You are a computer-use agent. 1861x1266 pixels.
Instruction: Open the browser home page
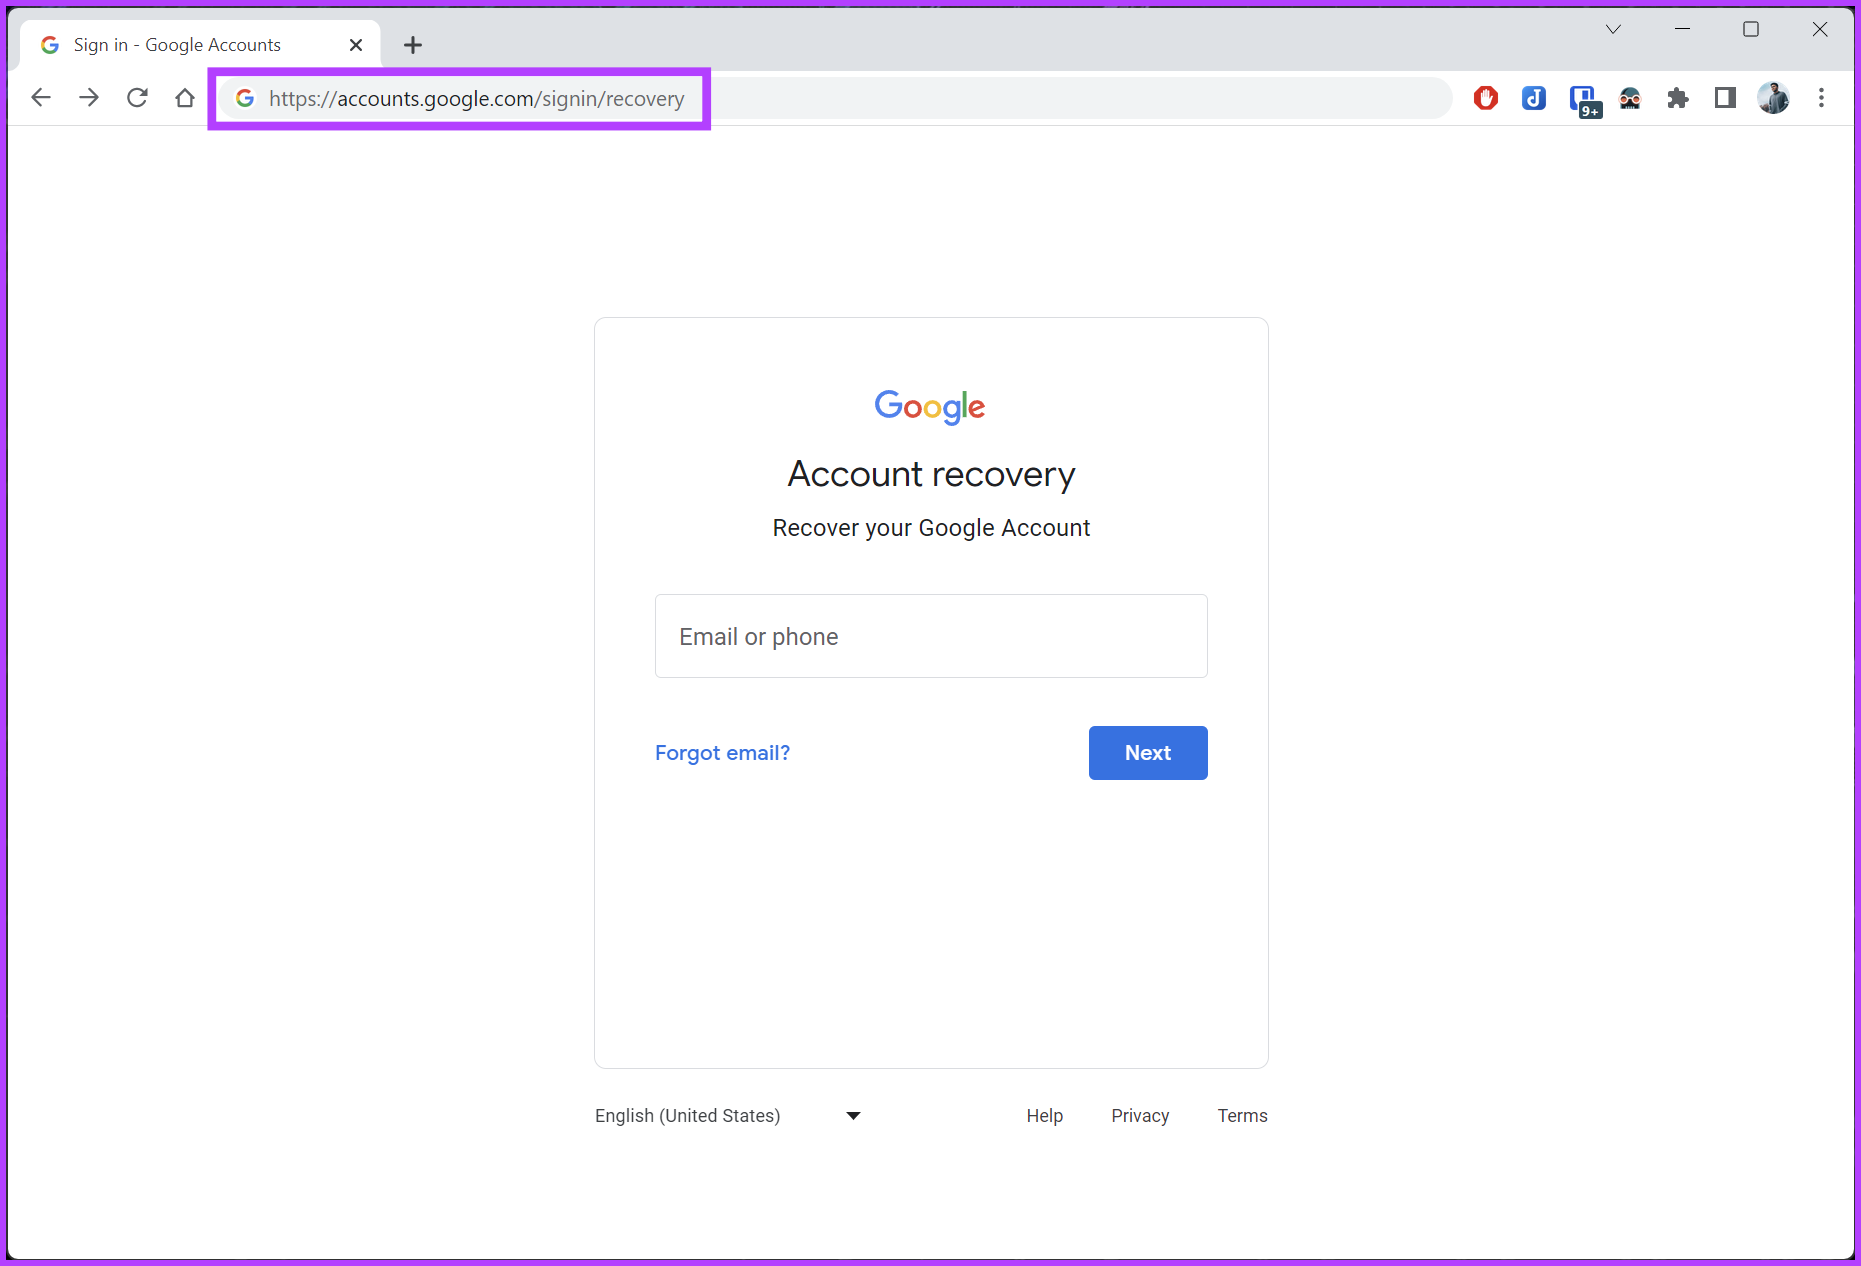185,98
